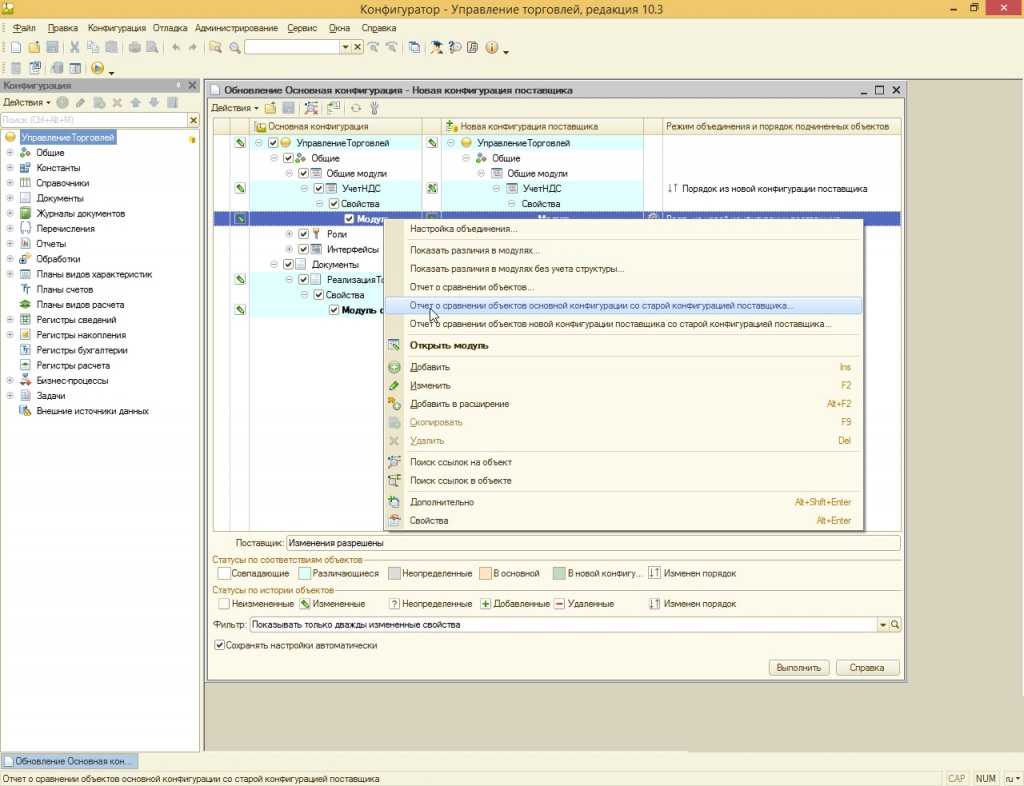Expand the Справочники node in configuration tree
Screen dimensions: 1024x786
coord(10,183)
